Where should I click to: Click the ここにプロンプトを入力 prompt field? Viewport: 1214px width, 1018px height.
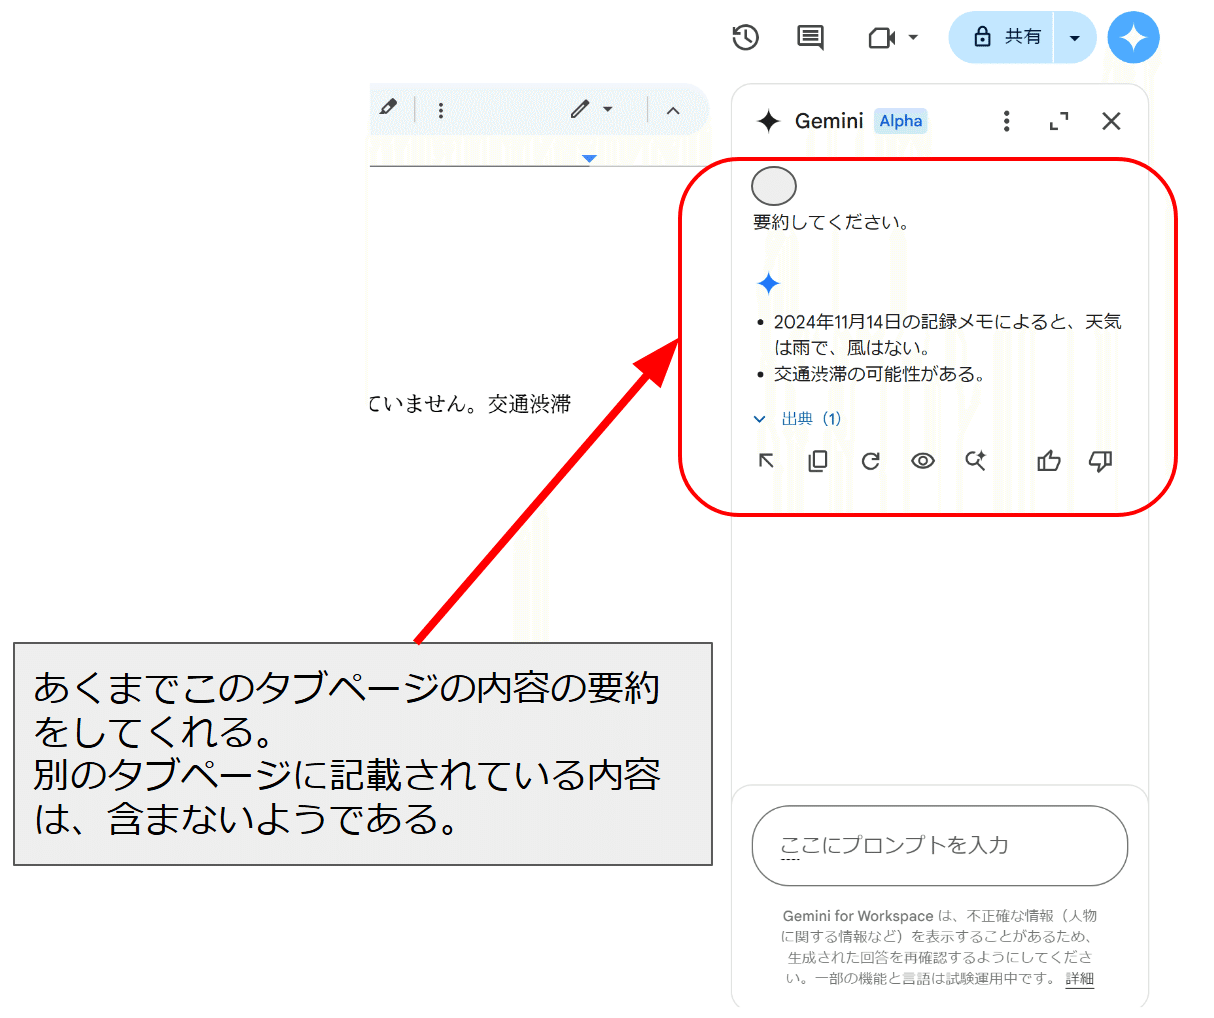(939, 846)
